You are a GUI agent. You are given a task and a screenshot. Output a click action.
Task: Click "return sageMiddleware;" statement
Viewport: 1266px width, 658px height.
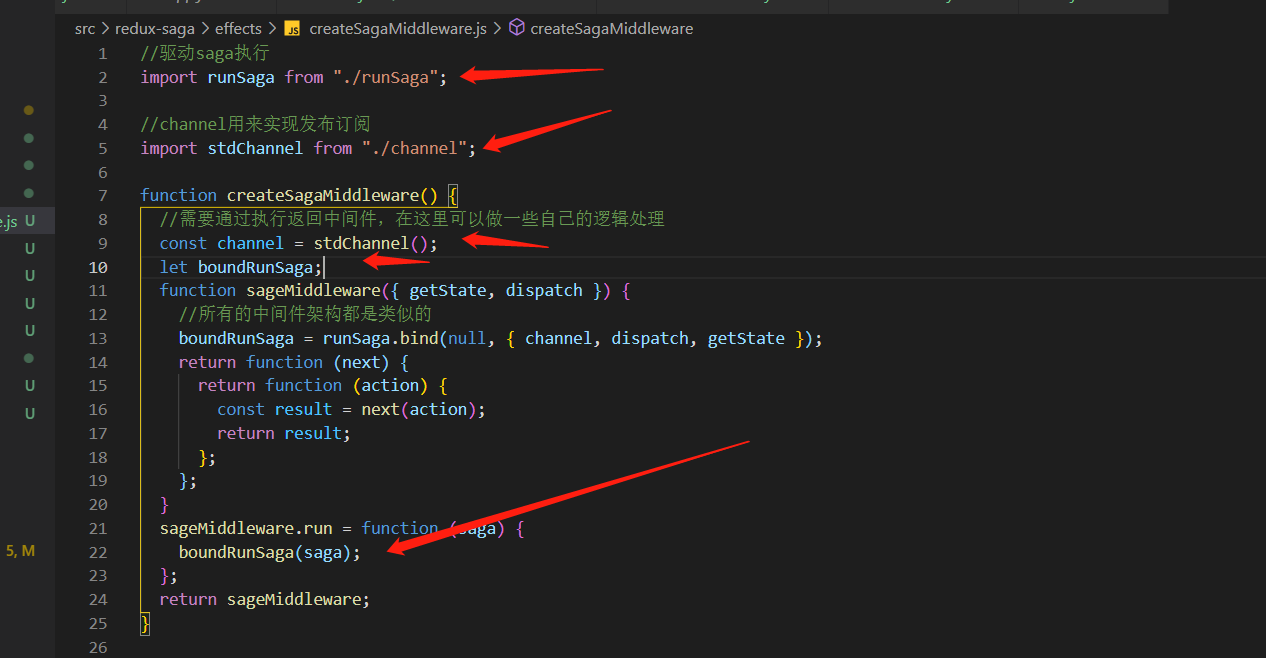tap(265, 599)
